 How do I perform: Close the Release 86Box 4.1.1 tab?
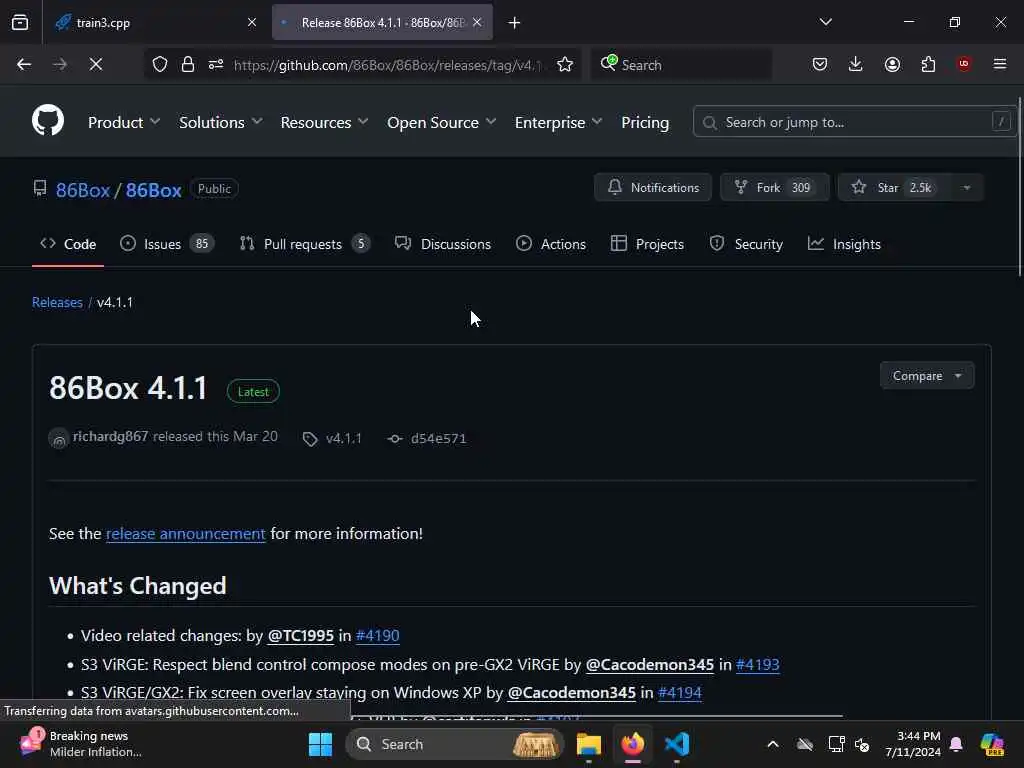coord(477,22)
